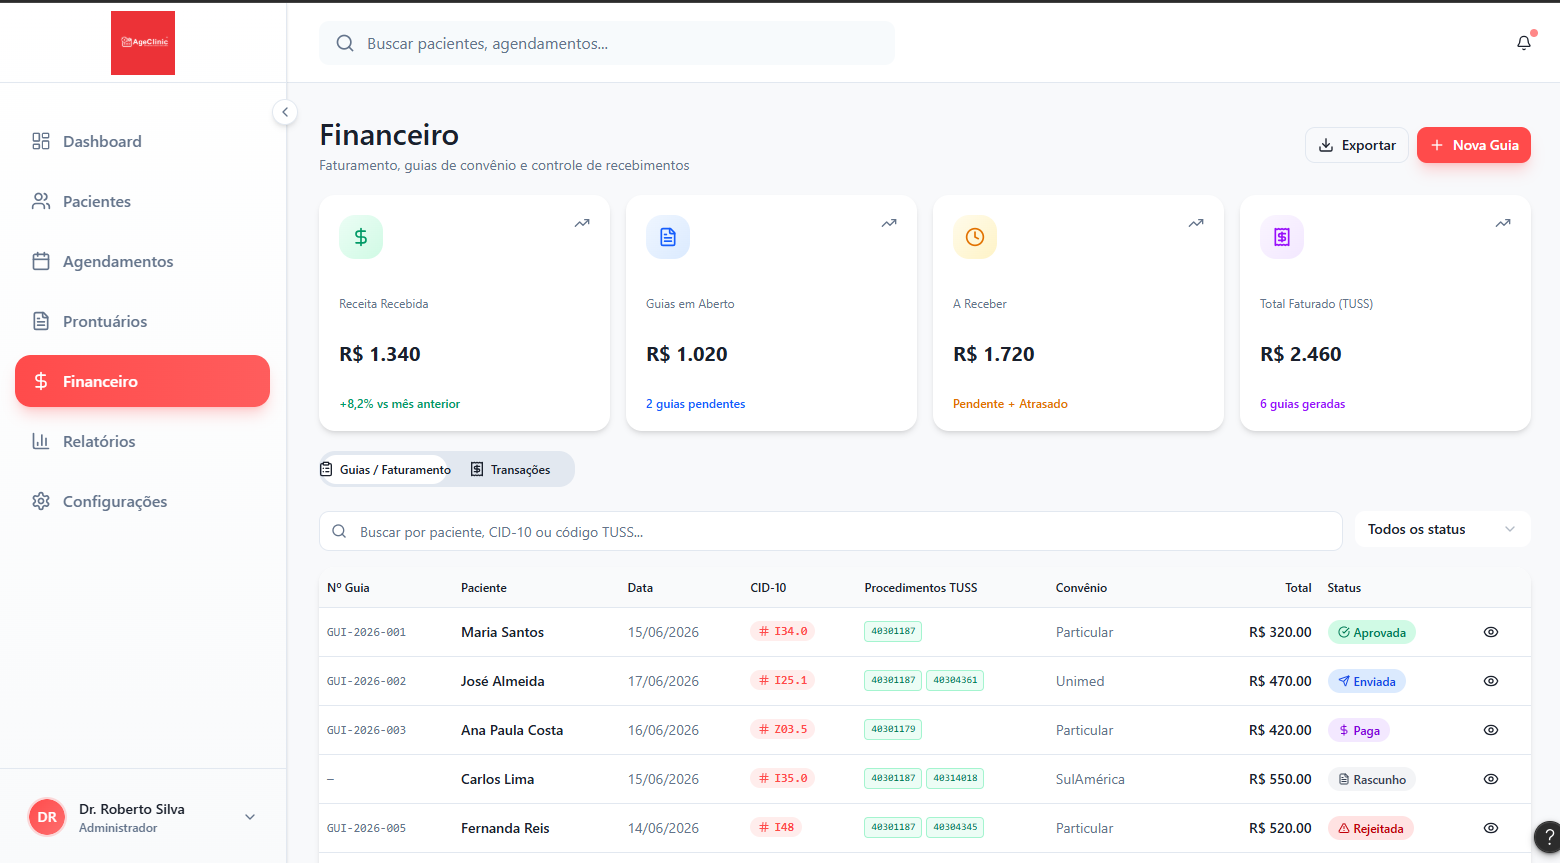Screen dimensions: 1560x863
Task: Click the '2 guias pendentes' text
Action: click(695, 404)
